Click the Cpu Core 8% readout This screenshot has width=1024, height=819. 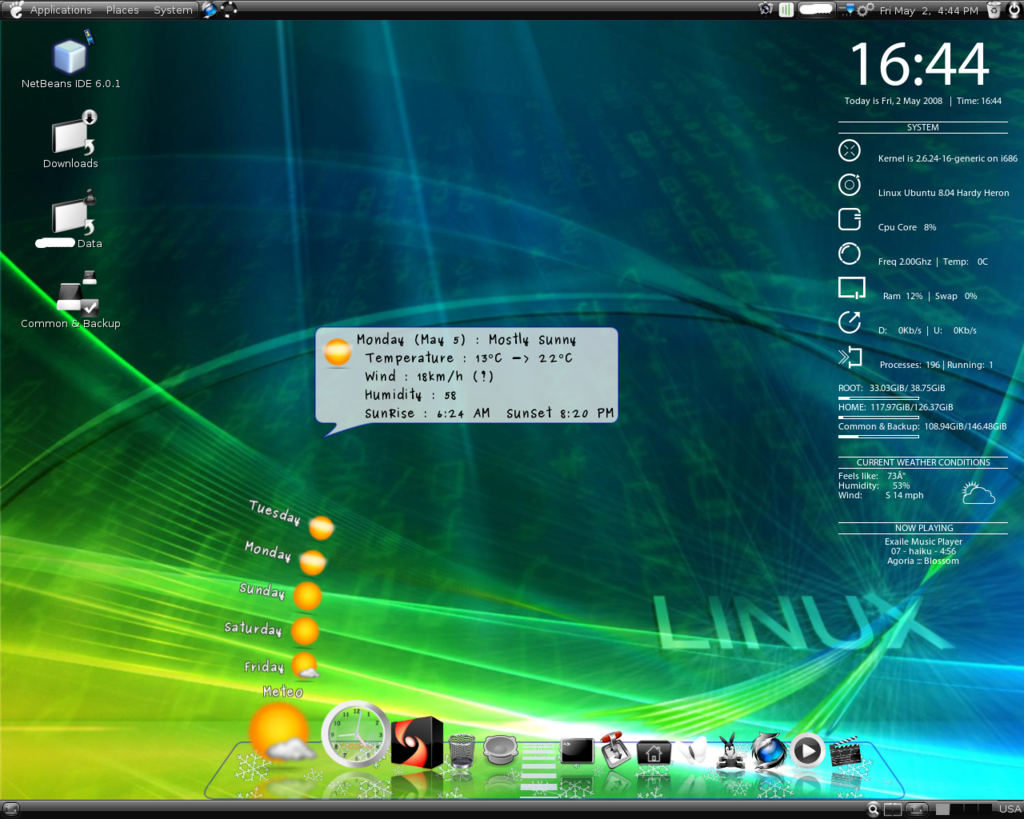(907, 227)
